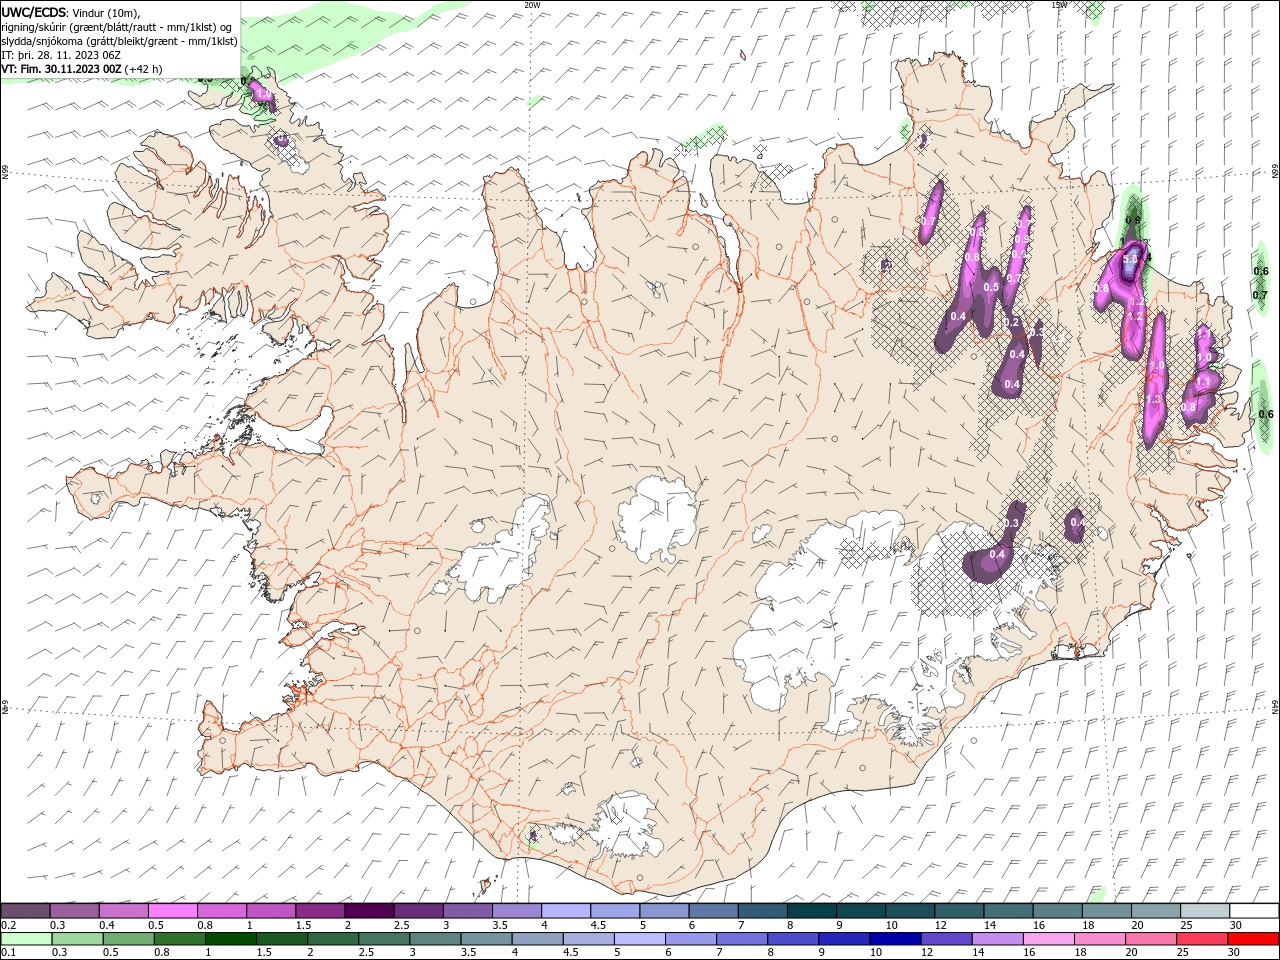Image resolution: width=1280 pixels, height=960 pixels.
Task: Click the 15W longitude label
Action: point(1058,4)
